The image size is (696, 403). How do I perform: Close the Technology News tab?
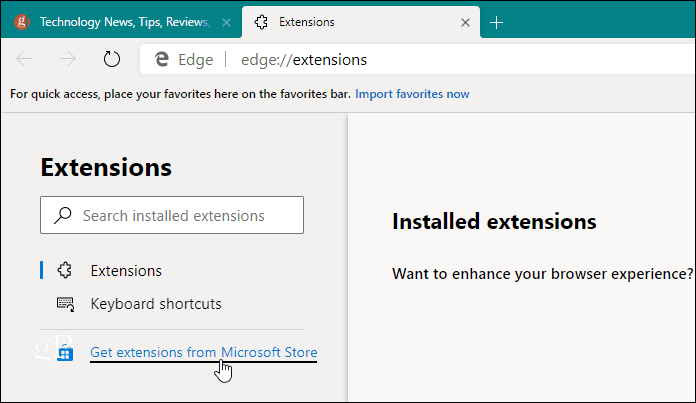click(x=226, y=22)
